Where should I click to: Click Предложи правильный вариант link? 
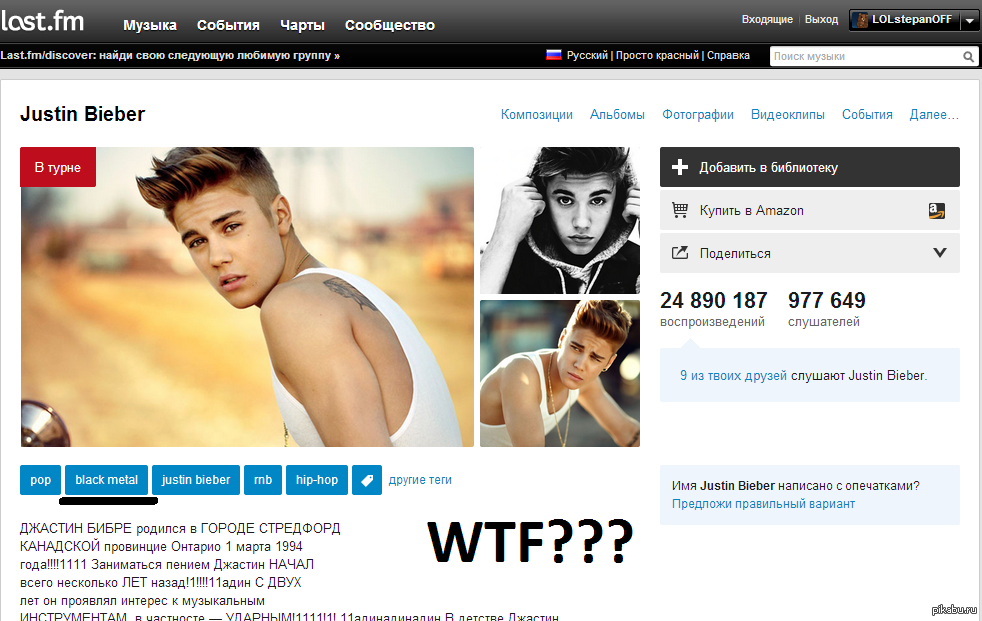tap(763, 504)
